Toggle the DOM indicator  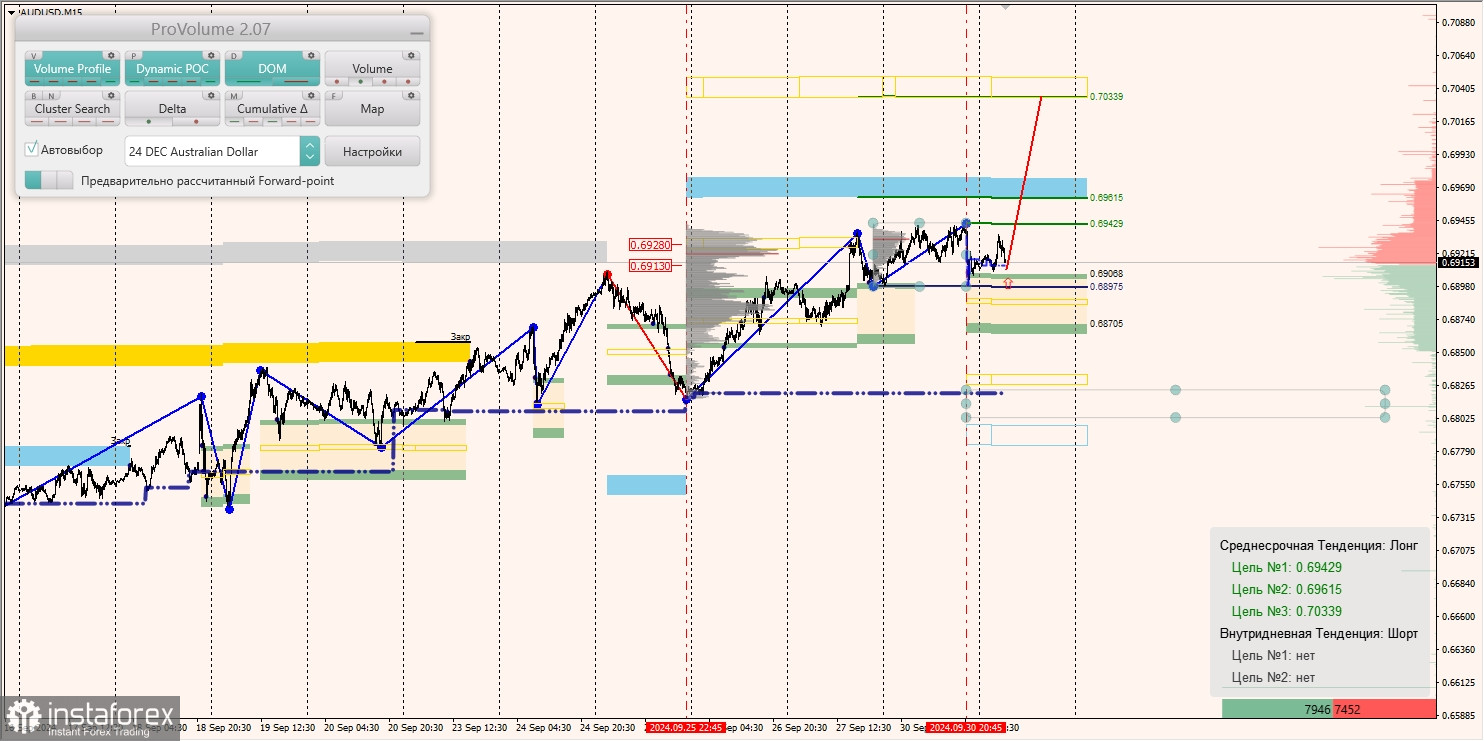272,69
